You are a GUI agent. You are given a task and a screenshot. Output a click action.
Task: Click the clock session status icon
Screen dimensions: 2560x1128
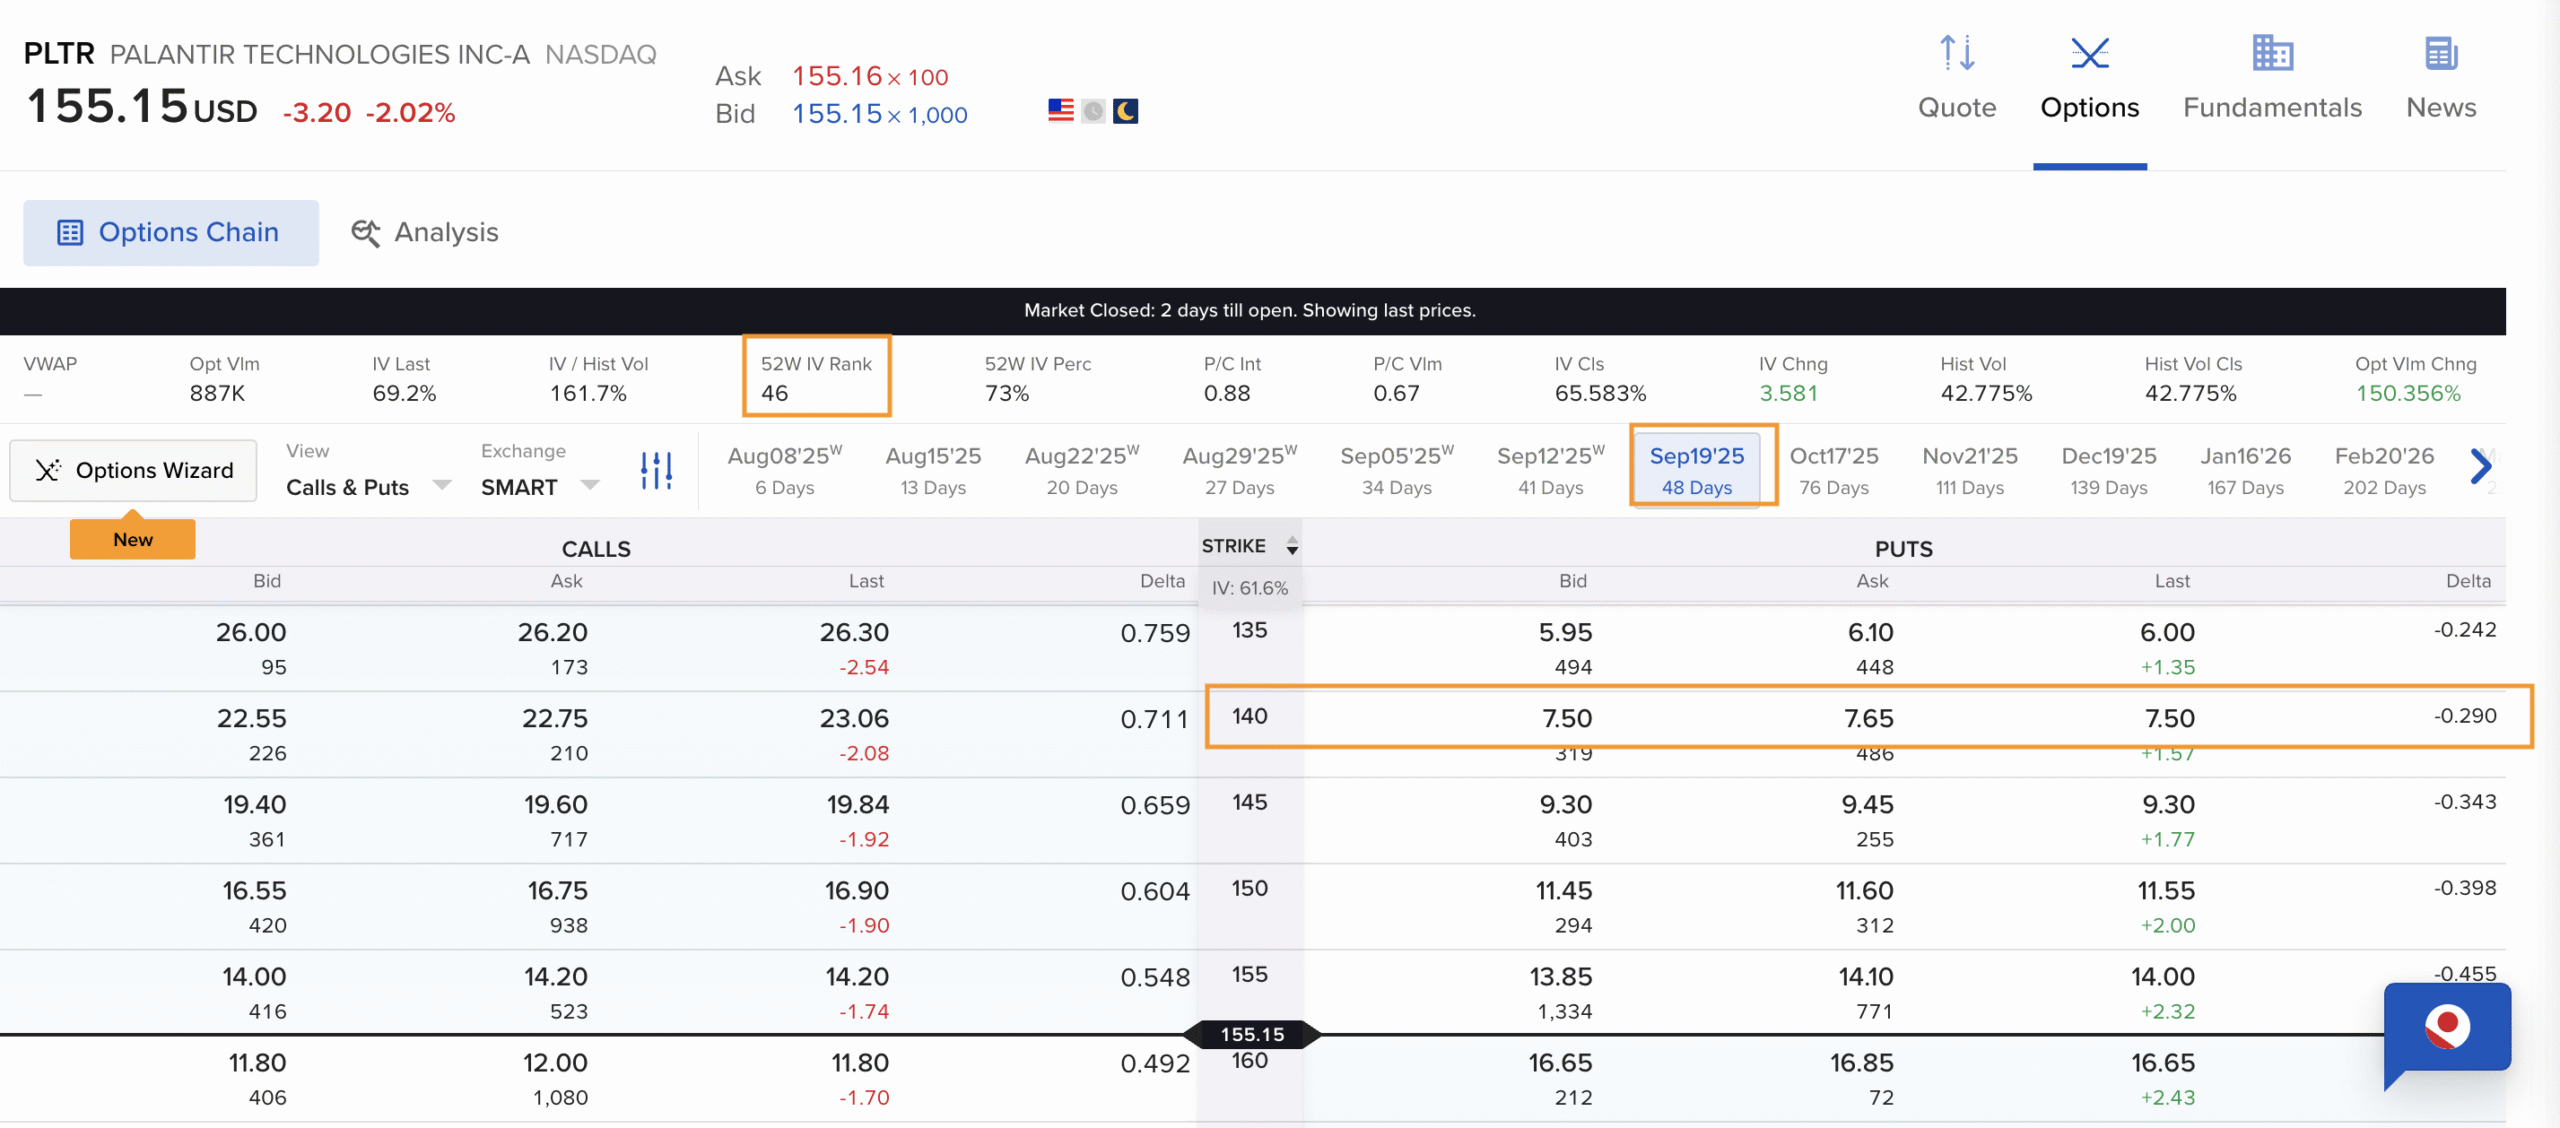click(x=1093, y=111)
